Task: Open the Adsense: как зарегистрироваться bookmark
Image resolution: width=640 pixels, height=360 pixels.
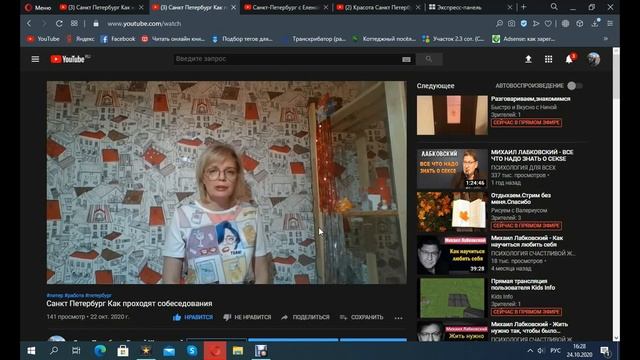Action: (524, 39)
